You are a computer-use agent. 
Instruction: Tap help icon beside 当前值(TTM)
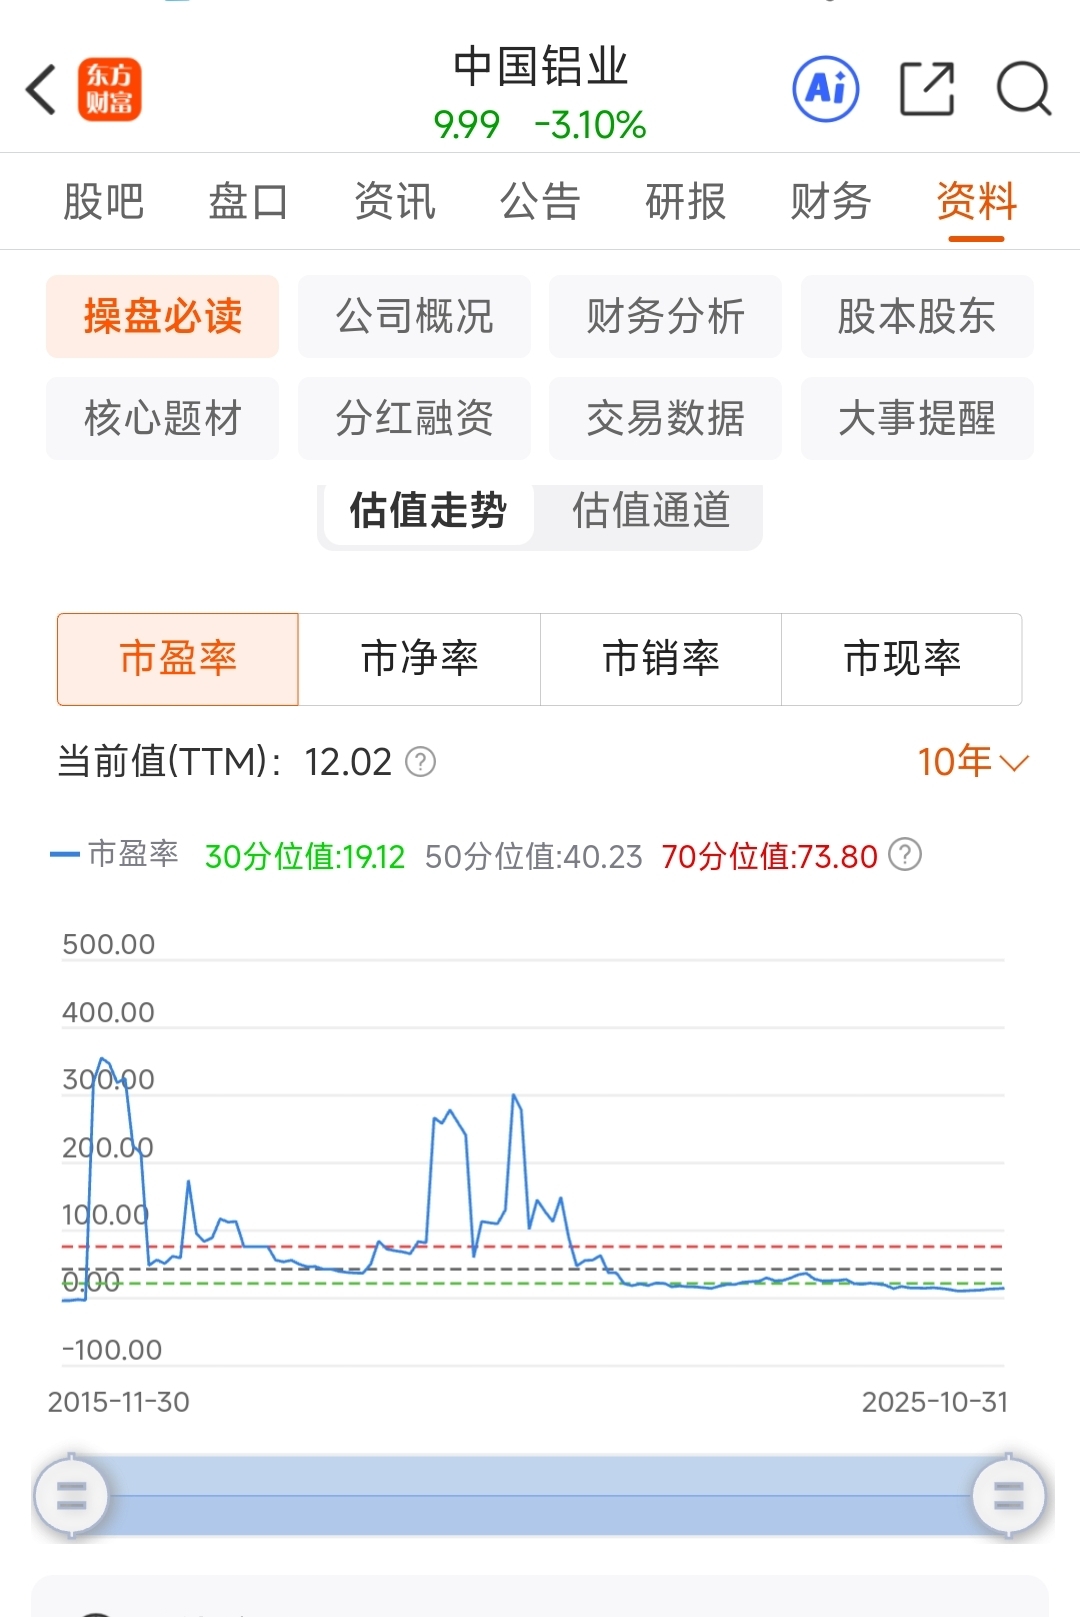pos(420,762)
